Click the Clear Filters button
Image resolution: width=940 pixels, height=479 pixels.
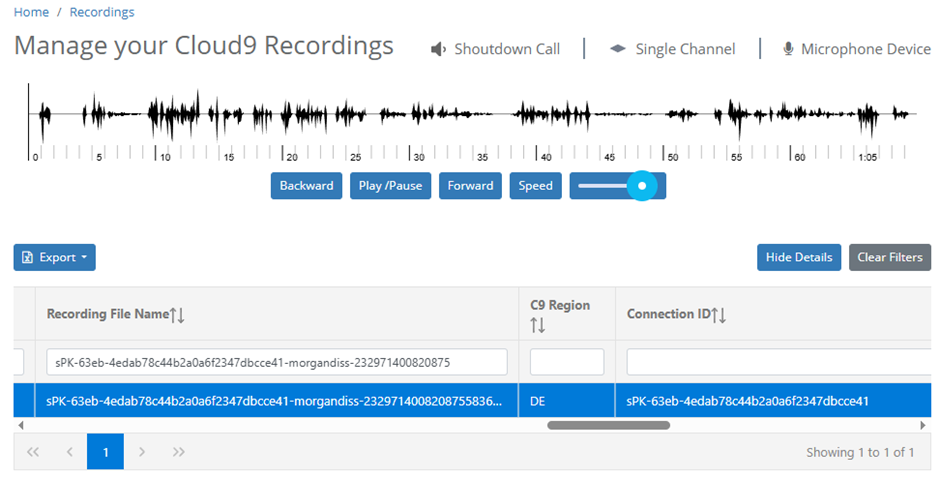click(890, 257)
